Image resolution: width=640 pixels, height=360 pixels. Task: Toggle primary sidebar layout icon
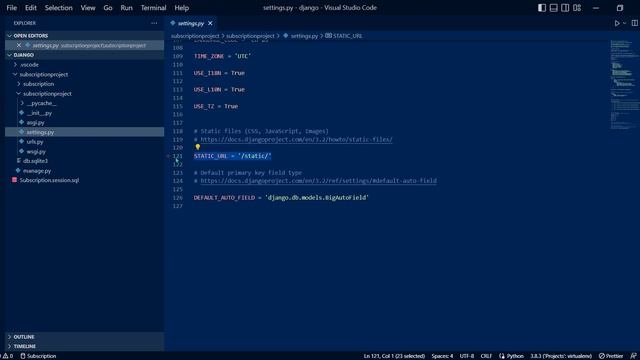pyautogui.click(x=542, y=8)
